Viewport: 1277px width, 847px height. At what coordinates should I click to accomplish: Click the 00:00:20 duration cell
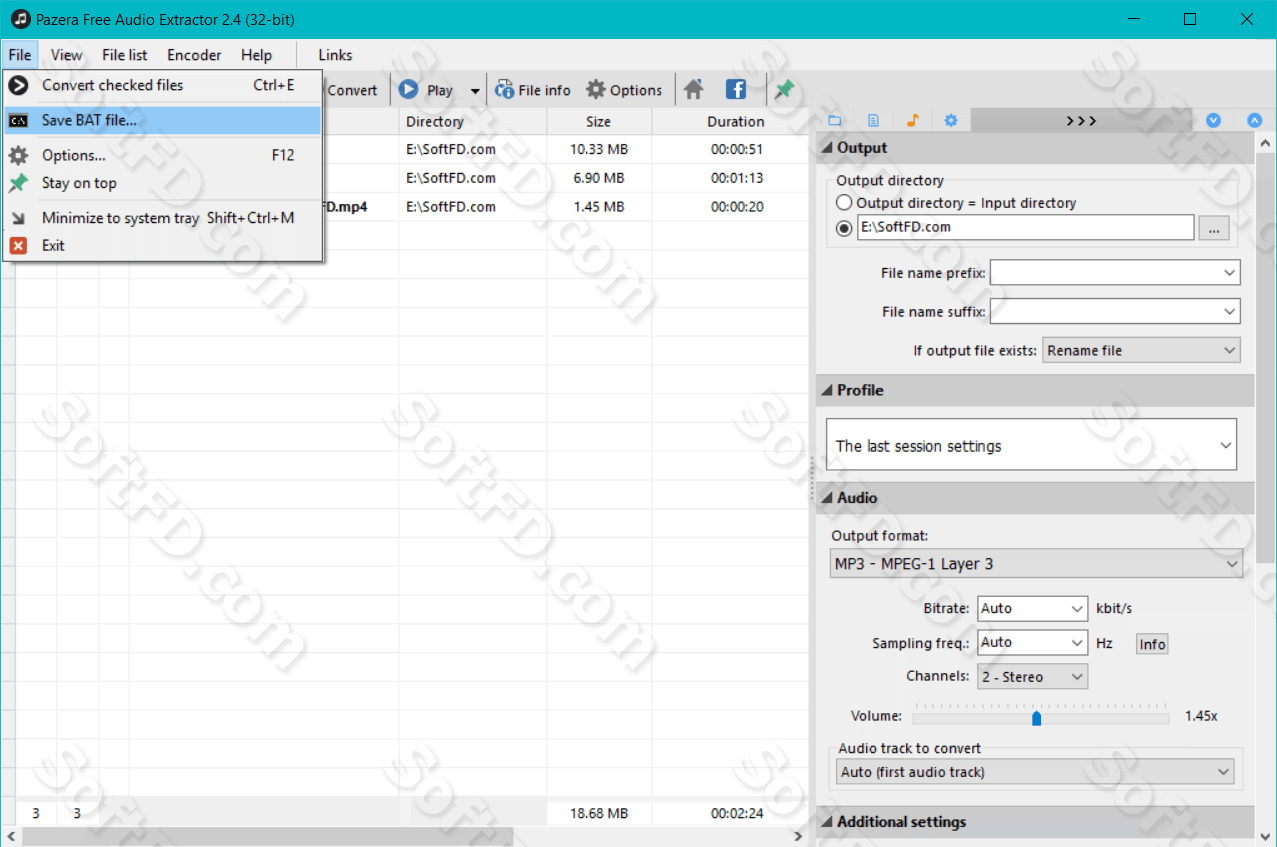pyautogui.click(x=737, y=207)
